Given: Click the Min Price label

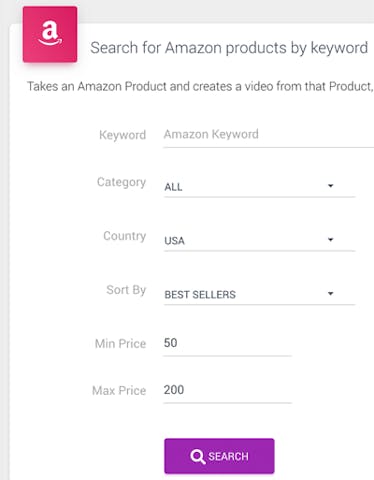Looking at the screenshot, I should point(121,344).
